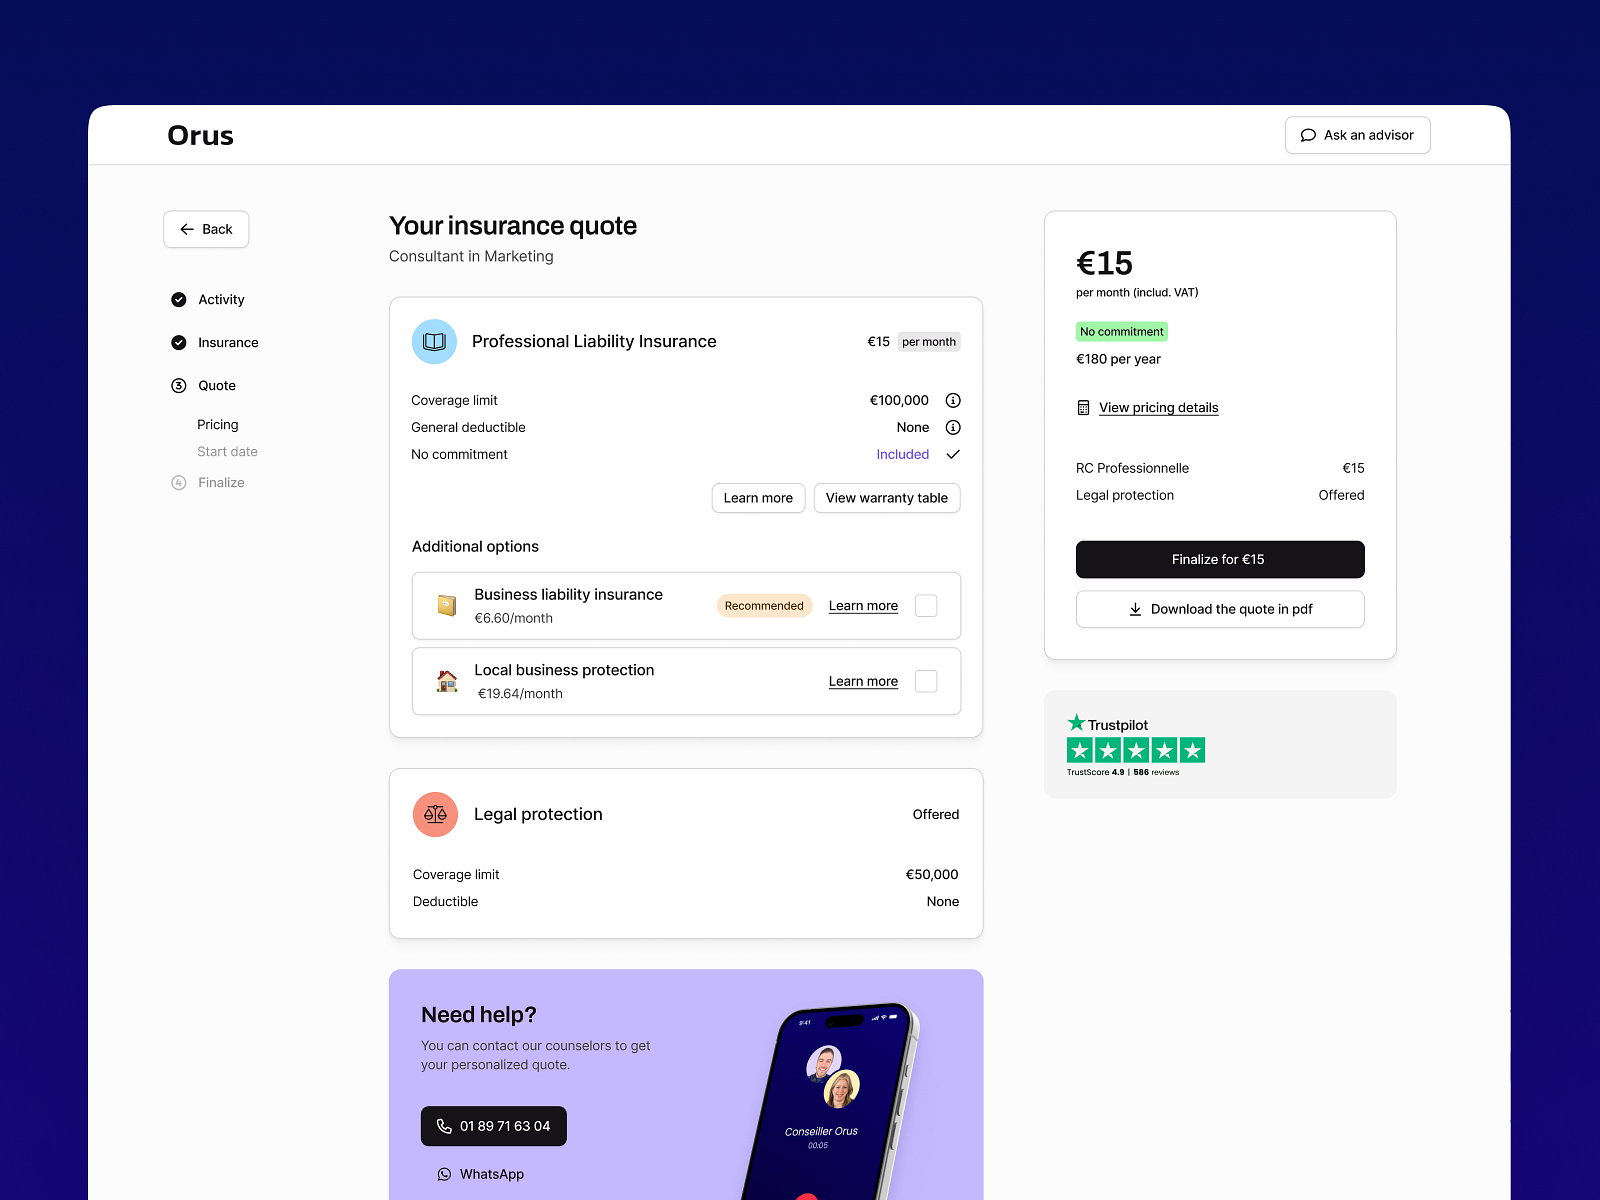Click the WhatsApp icon in the help section
1600x1200 pixels.
tap(443, 1174)
